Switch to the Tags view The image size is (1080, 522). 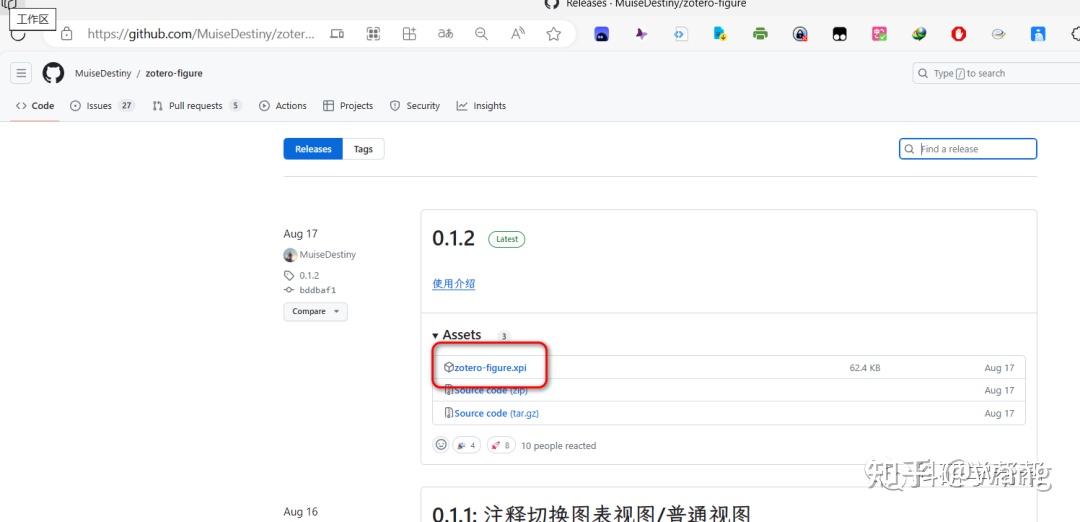(363, 149)
